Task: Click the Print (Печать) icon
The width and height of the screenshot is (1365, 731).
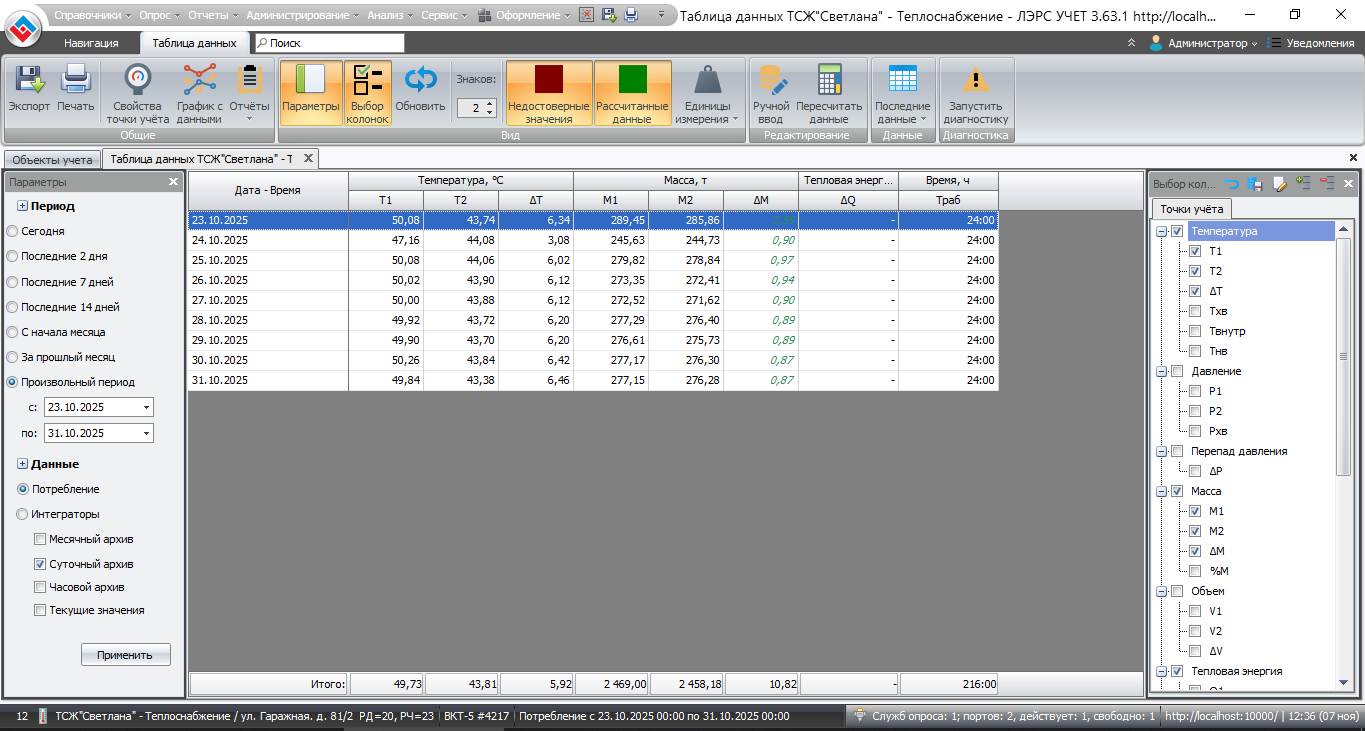Action: tap(76, 80)
